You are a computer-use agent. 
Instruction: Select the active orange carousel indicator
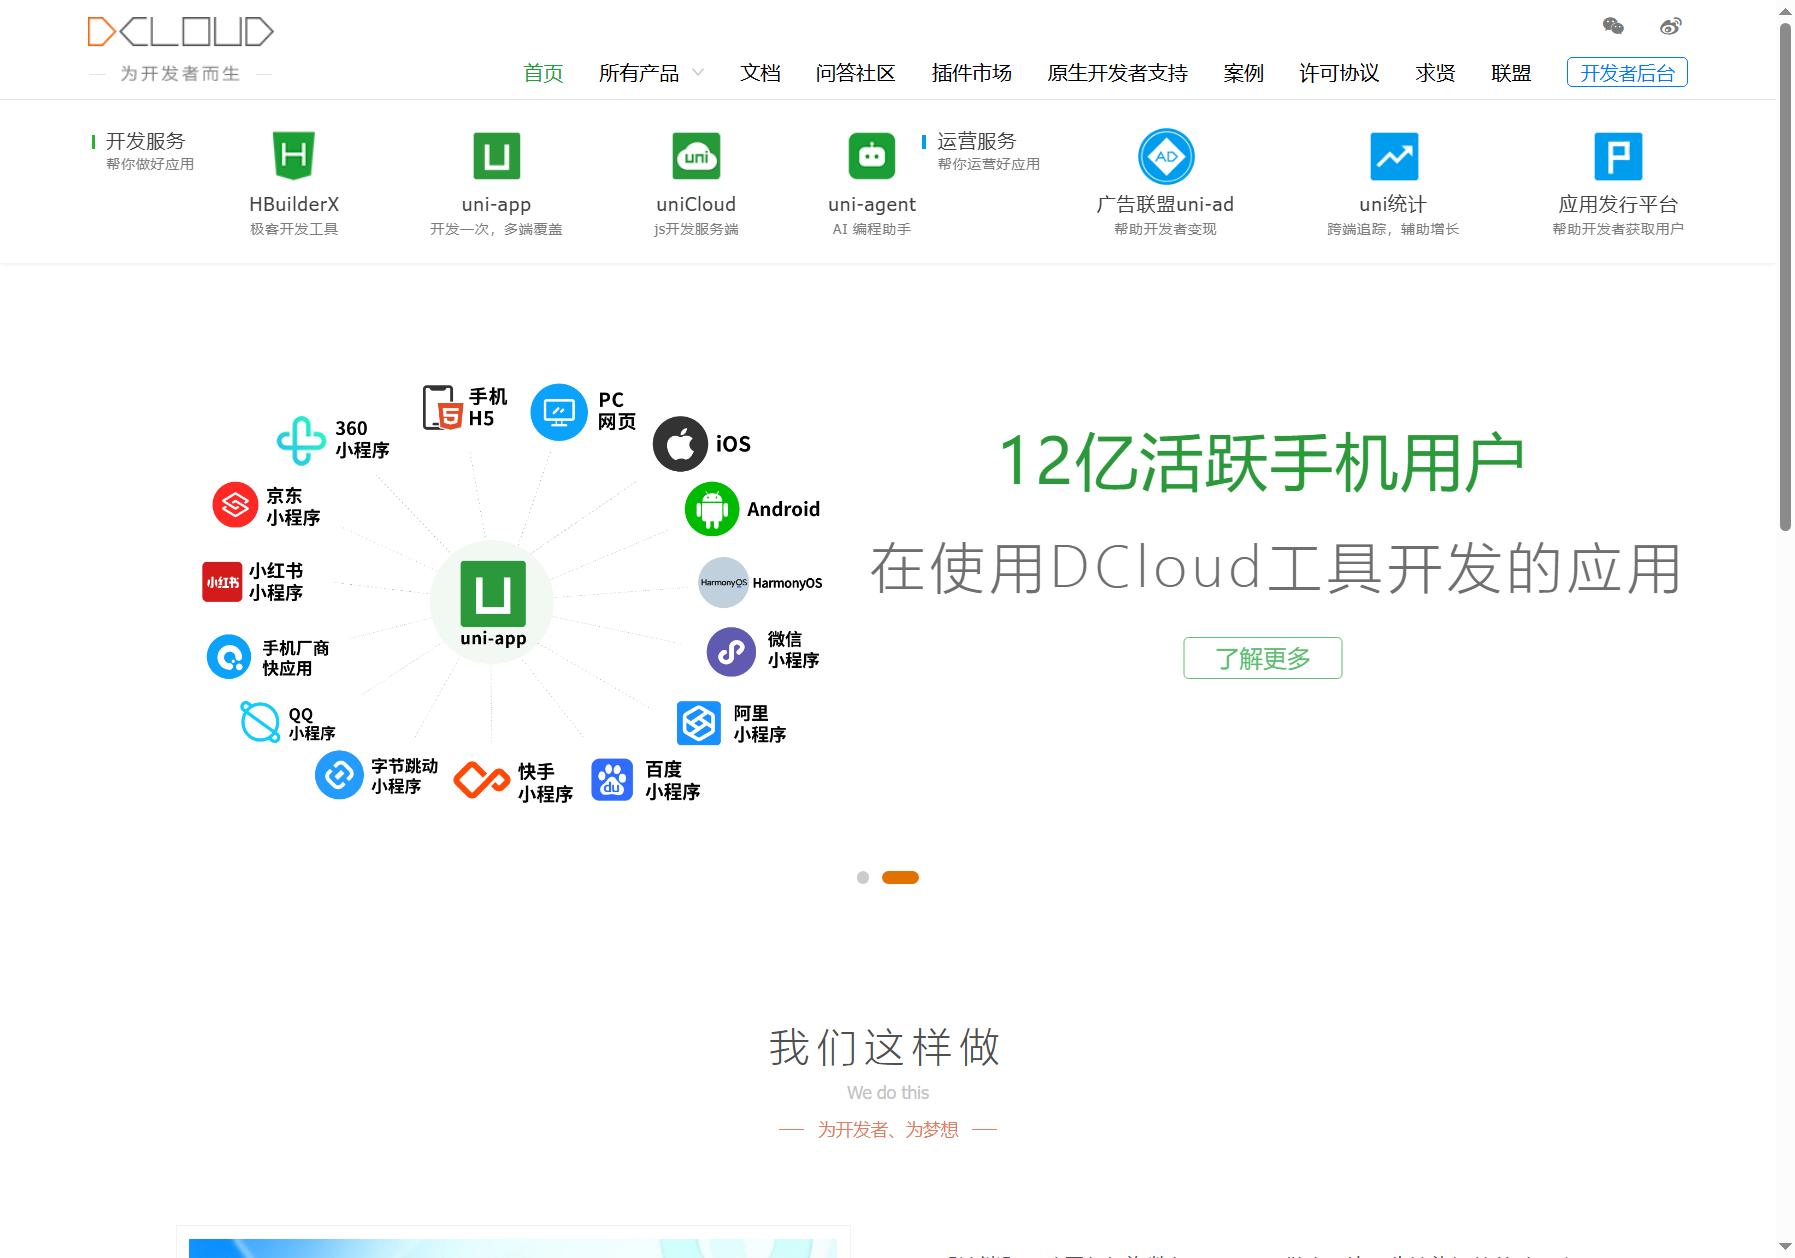point(900,877)
